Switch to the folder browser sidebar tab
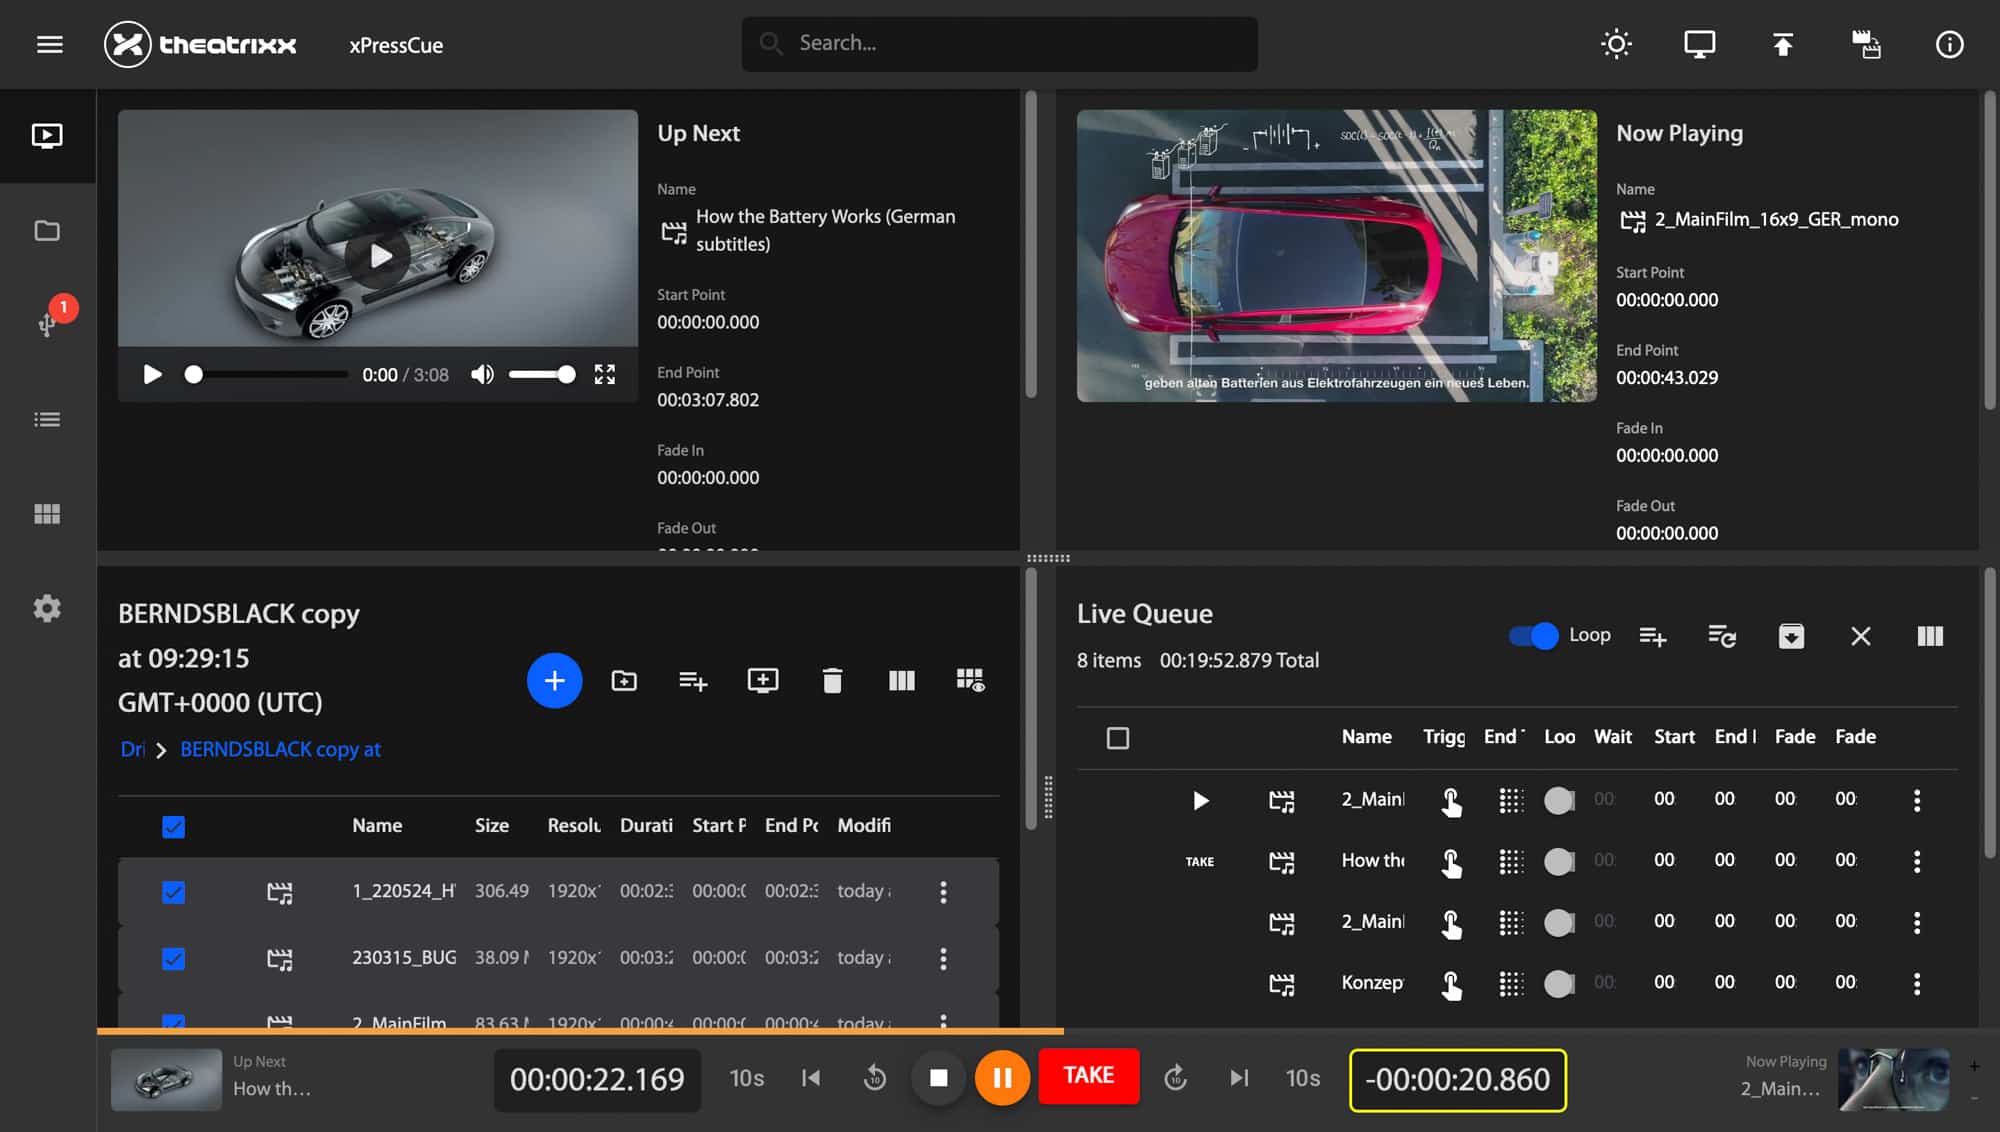 pyautogui.click(x=47, y=231)
